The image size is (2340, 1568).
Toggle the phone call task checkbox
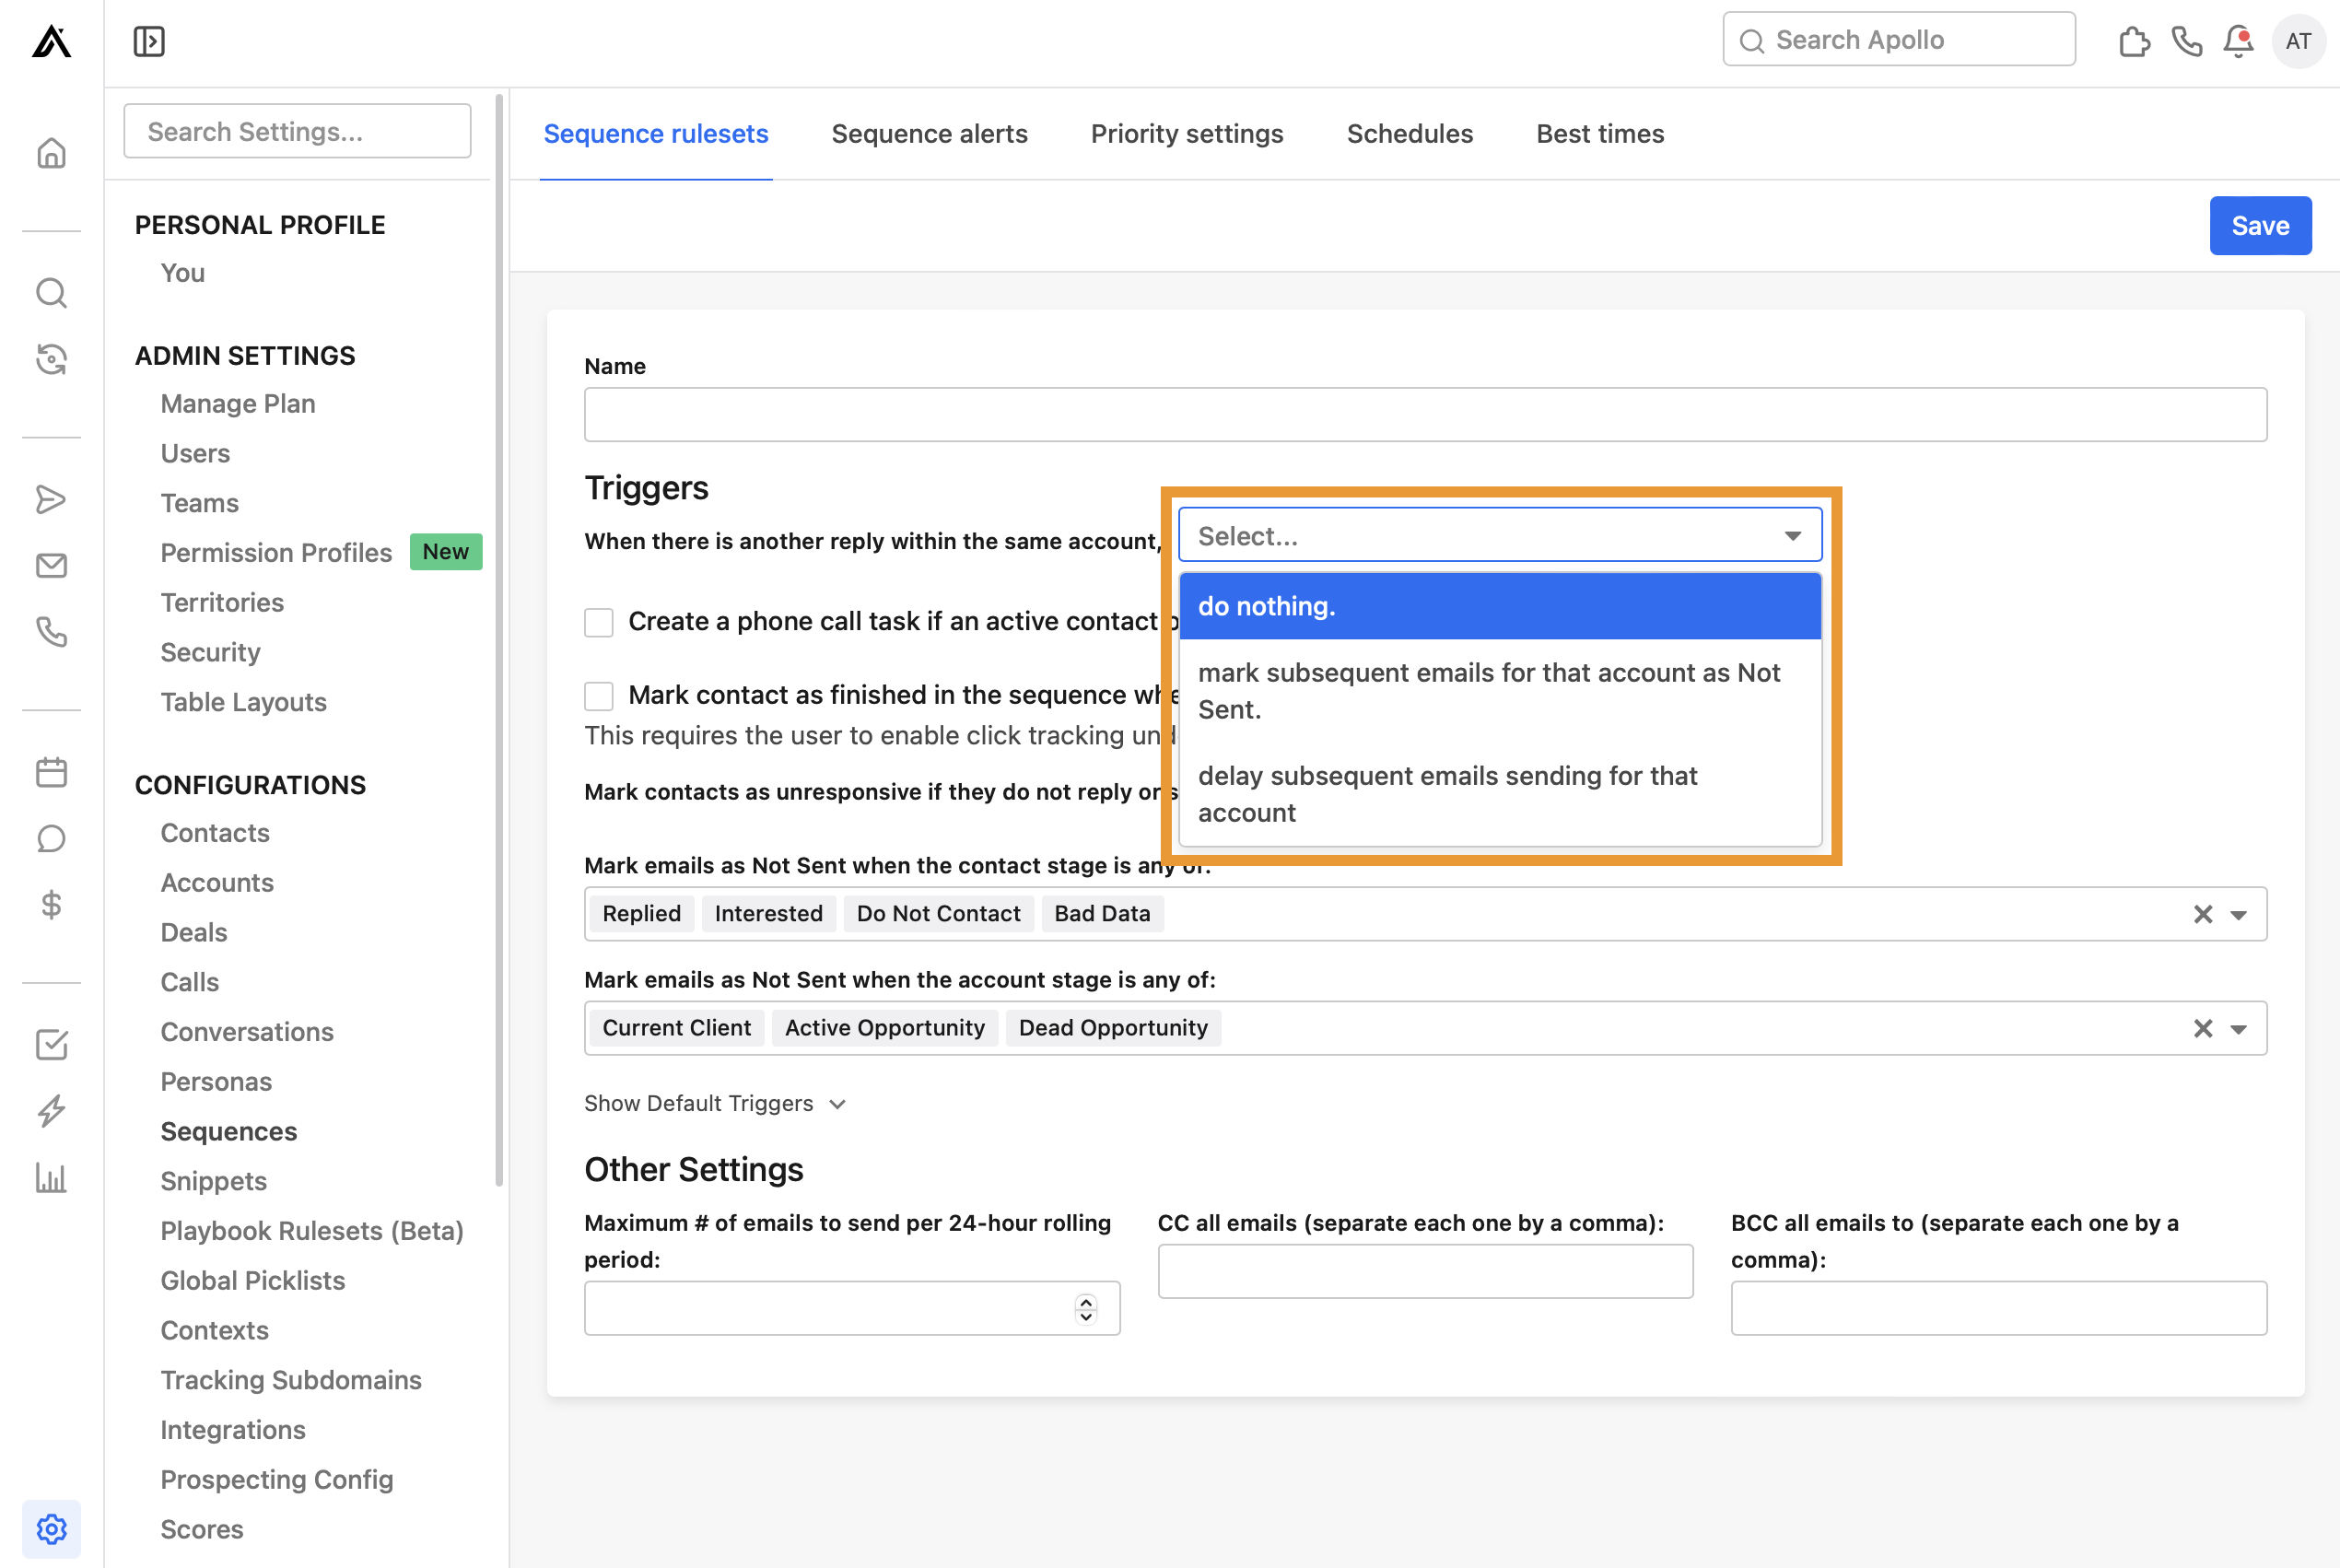pos(601,623)
